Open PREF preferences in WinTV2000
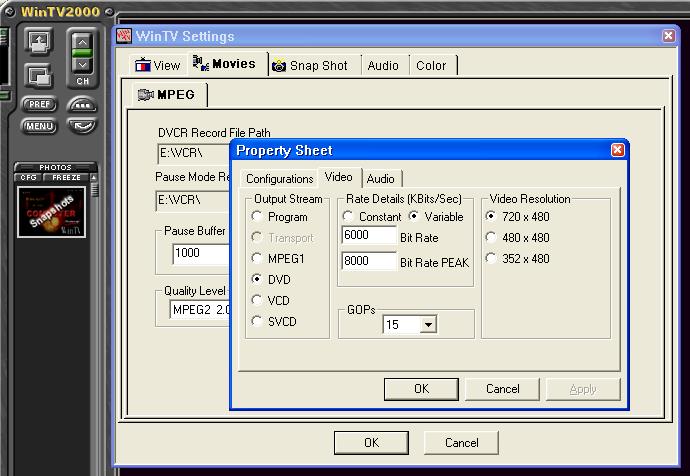This screenshot has width=690, height=476. pyautogui.click(x=39, y=104)
